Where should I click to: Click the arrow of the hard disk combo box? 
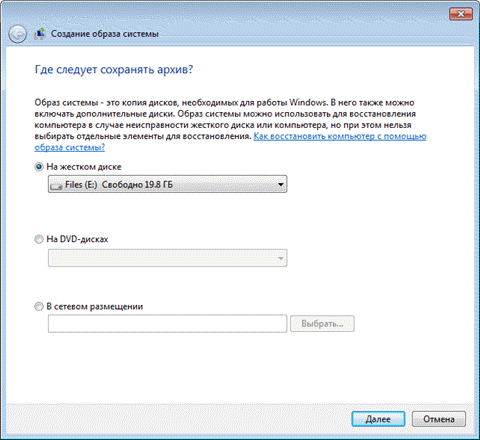281,184
